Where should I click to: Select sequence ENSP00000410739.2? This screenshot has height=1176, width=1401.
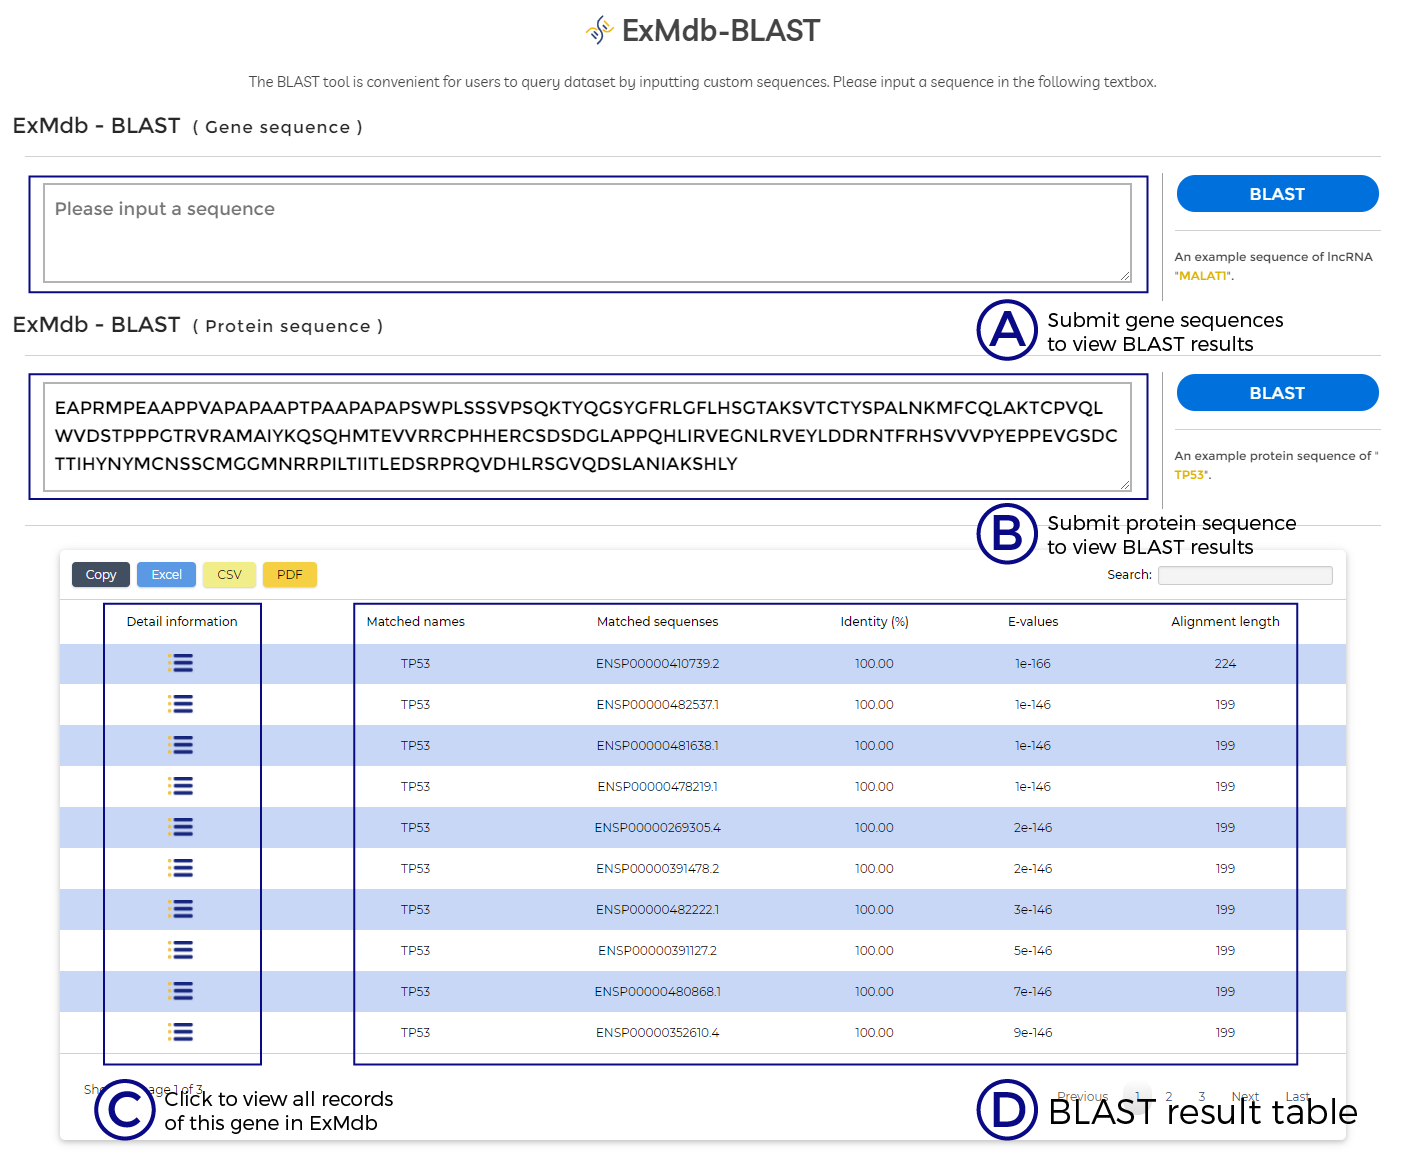pos(658,664)
